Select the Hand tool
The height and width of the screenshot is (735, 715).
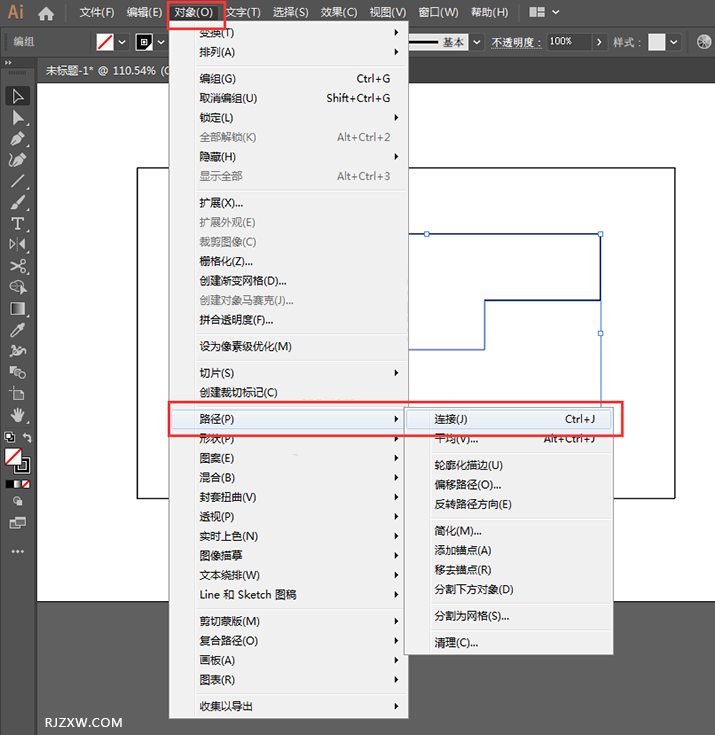click(18, 415)
